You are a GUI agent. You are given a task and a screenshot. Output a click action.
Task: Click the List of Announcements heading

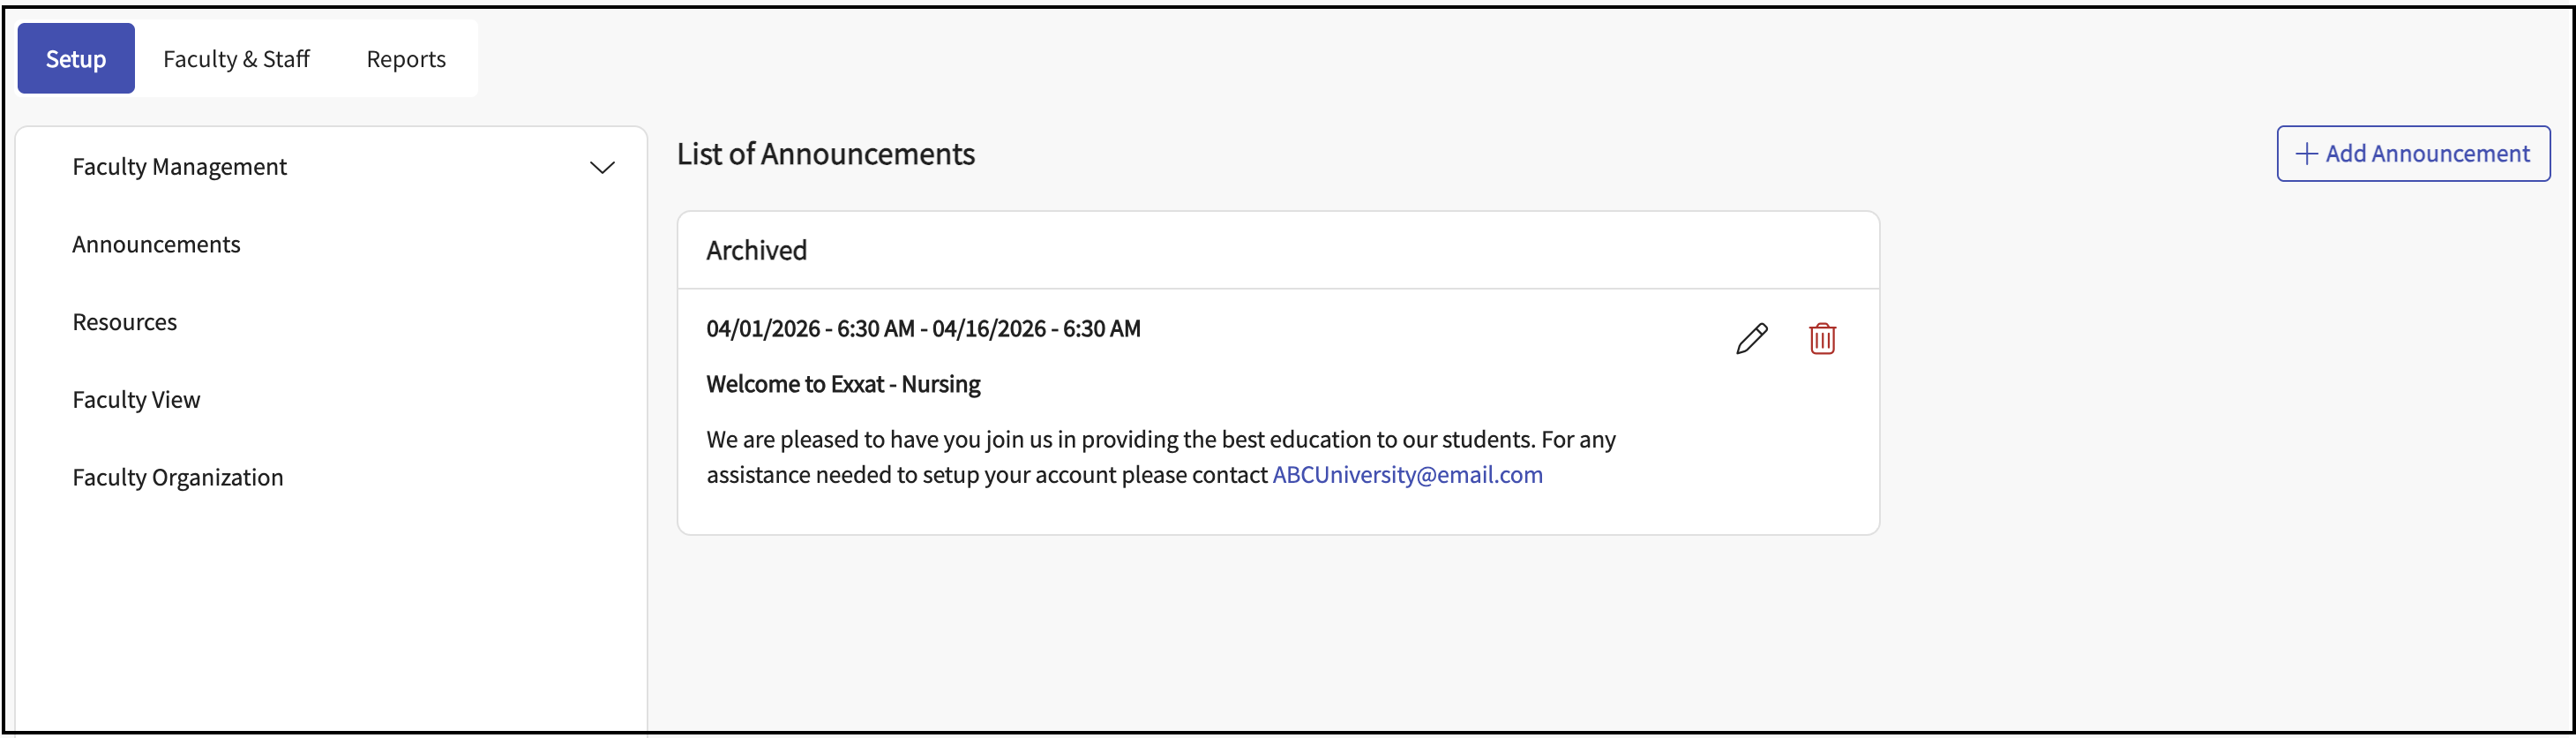(x=825, y=154)
